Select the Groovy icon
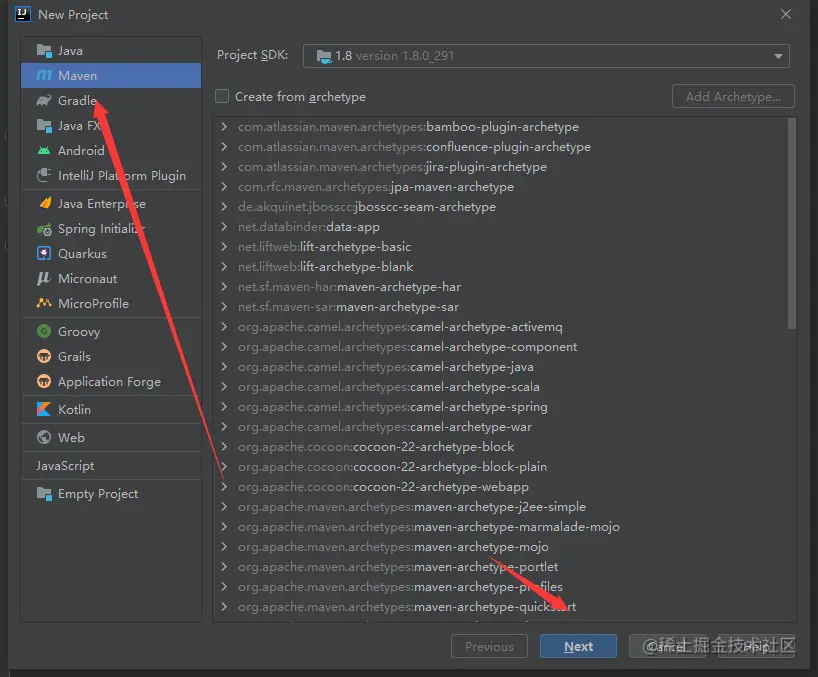Image resolution: width=818 pixels, height=677 pixels. [44, 331]
